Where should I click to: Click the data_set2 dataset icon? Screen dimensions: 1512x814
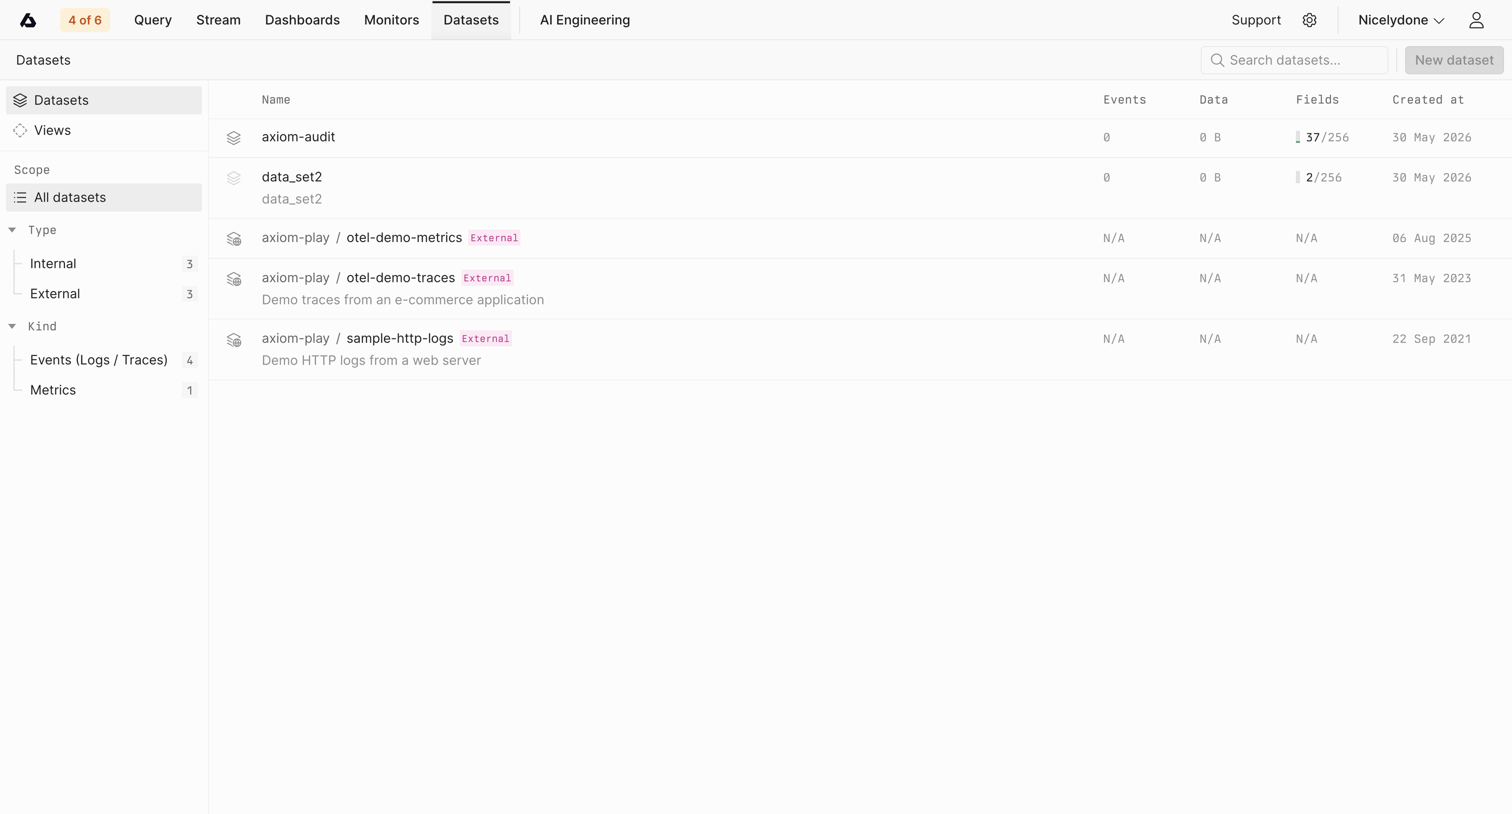[x=234, y=178]
